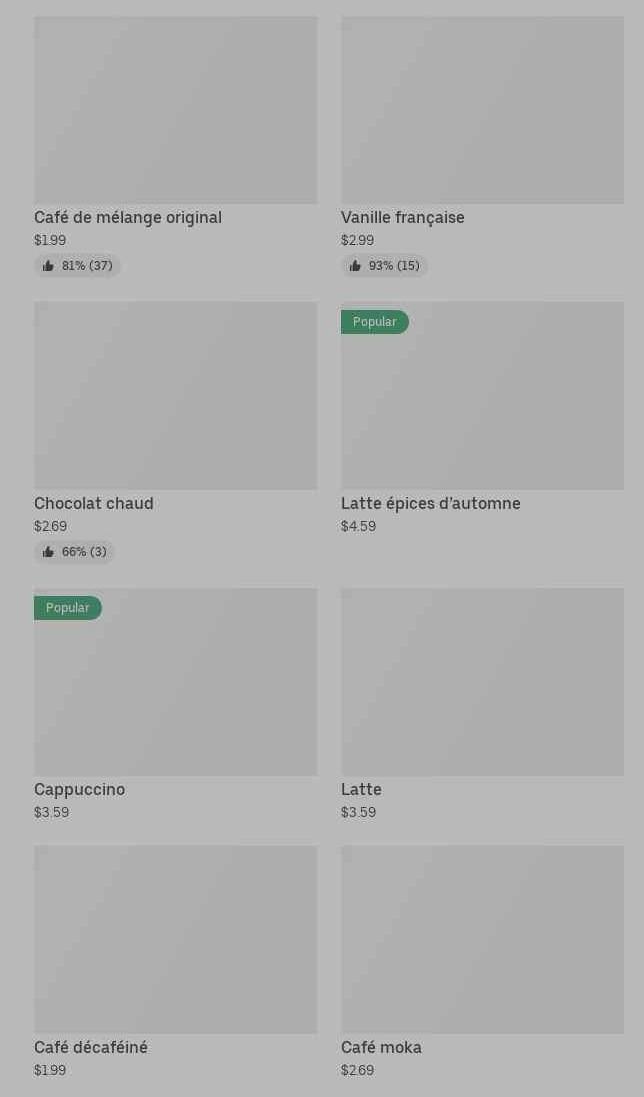The height and width of the screenshot is (1097, 644).
Task: Select the Café décaféiné title
Action: point(90,1048)
